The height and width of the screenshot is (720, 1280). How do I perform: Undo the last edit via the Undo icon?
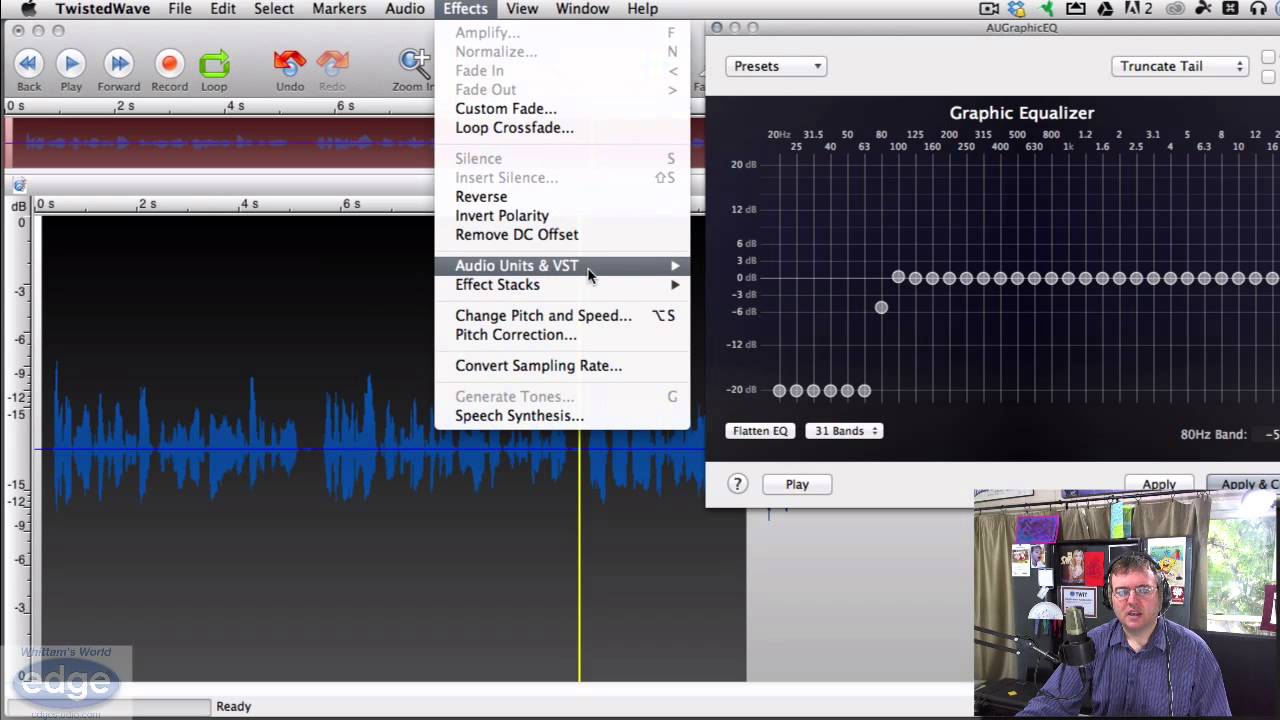click(290, 64)
